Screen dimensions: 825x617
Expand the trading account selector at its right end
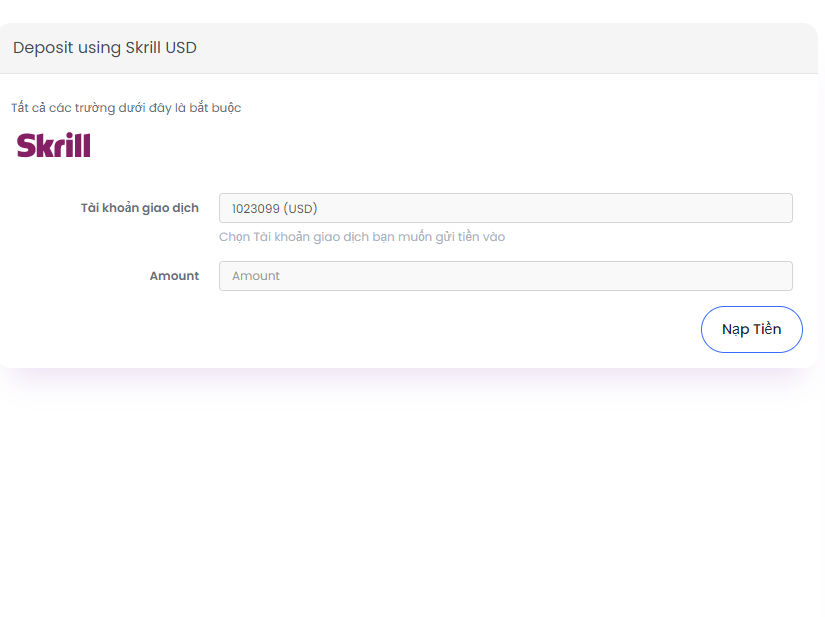coord(779,208)
